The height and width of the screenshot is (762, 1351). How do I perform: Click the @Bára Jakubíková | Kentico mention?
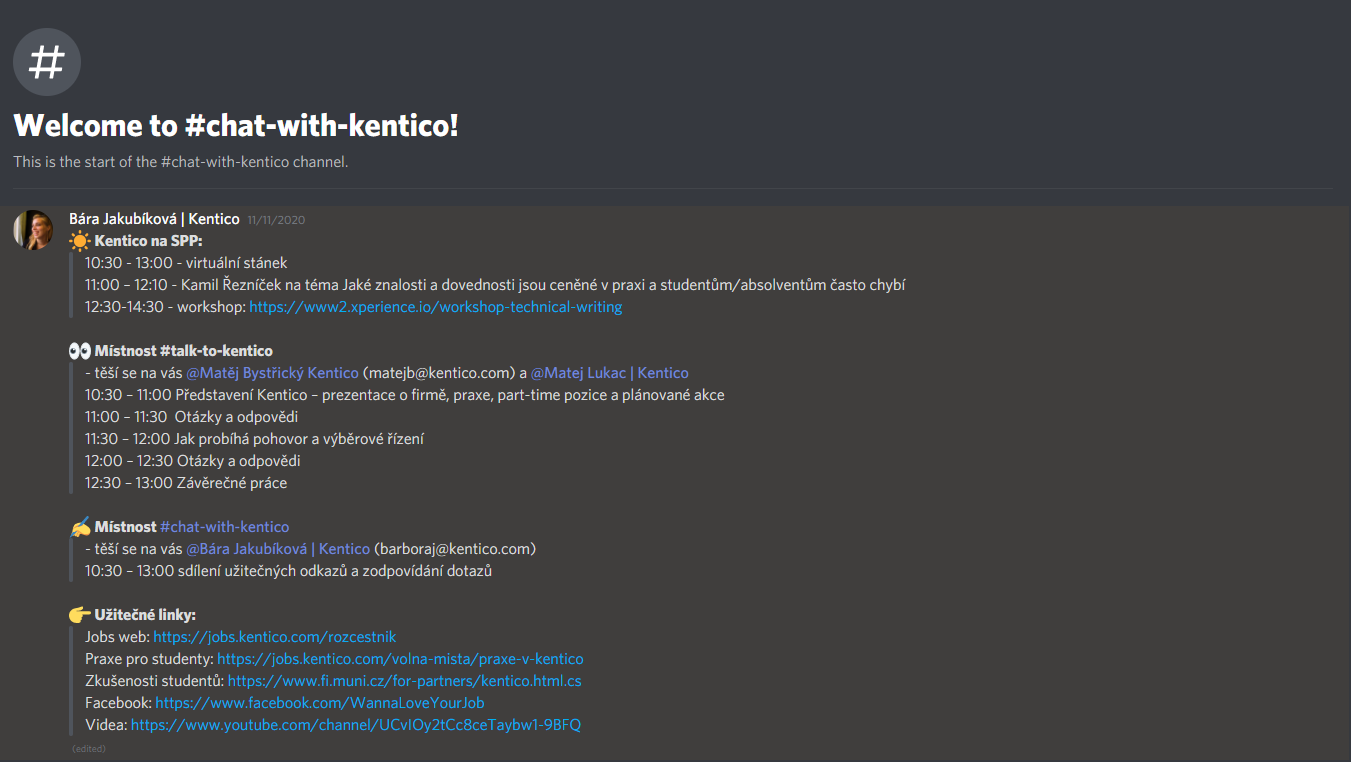[x=278, y=549]
